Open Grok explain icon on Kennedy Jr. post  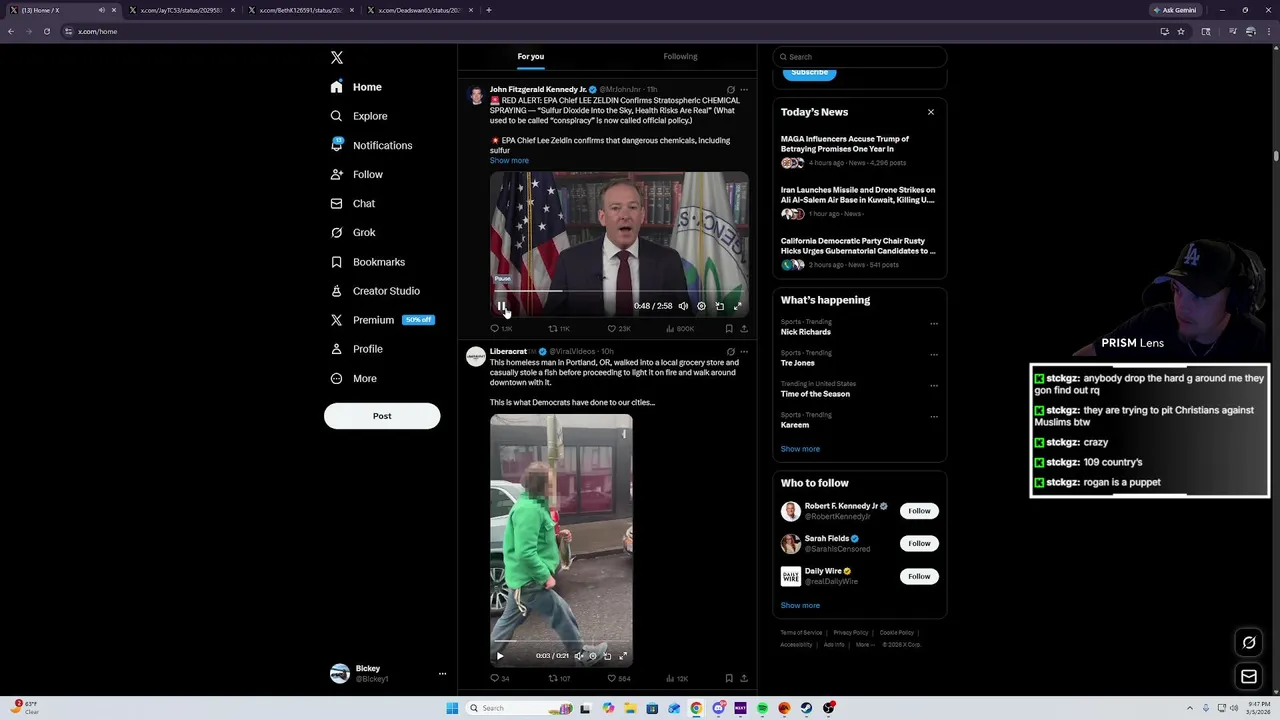click(730, 90)
